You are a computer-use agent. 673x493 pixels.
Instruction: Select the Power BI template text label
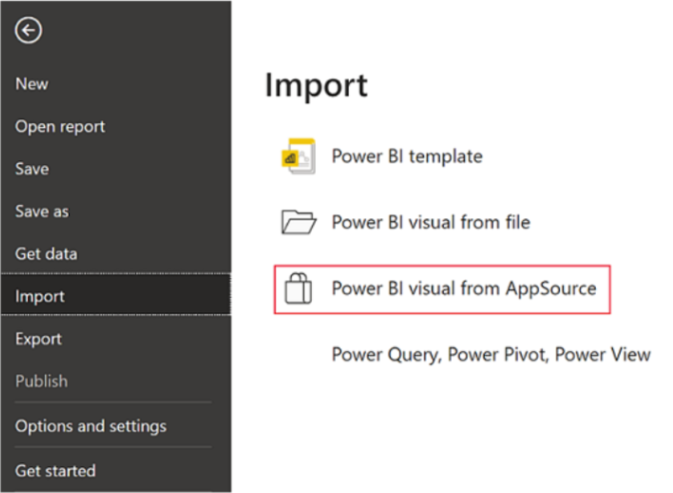[x=406, y=156]
